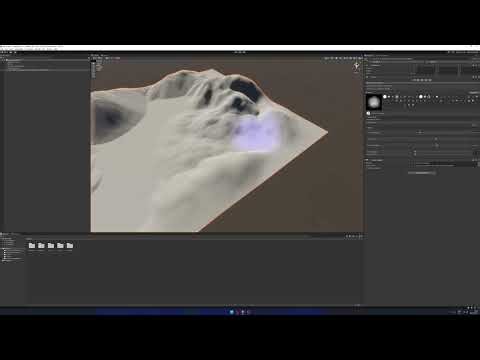This screenshot has width=480, height=360.
Task: Open the middle folder of the five Project folders
Action: (x=51, y=246)
